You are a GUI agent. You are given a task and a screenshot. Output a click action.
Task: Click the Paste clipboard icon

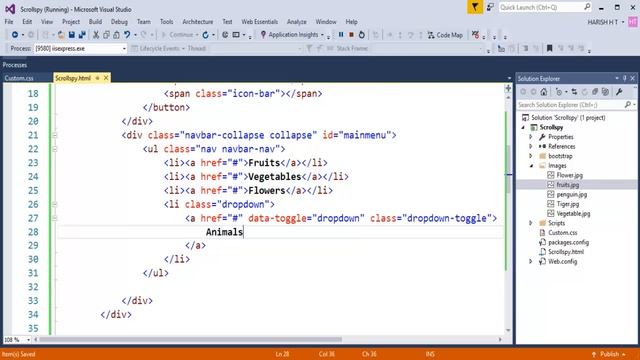(116, 35)
